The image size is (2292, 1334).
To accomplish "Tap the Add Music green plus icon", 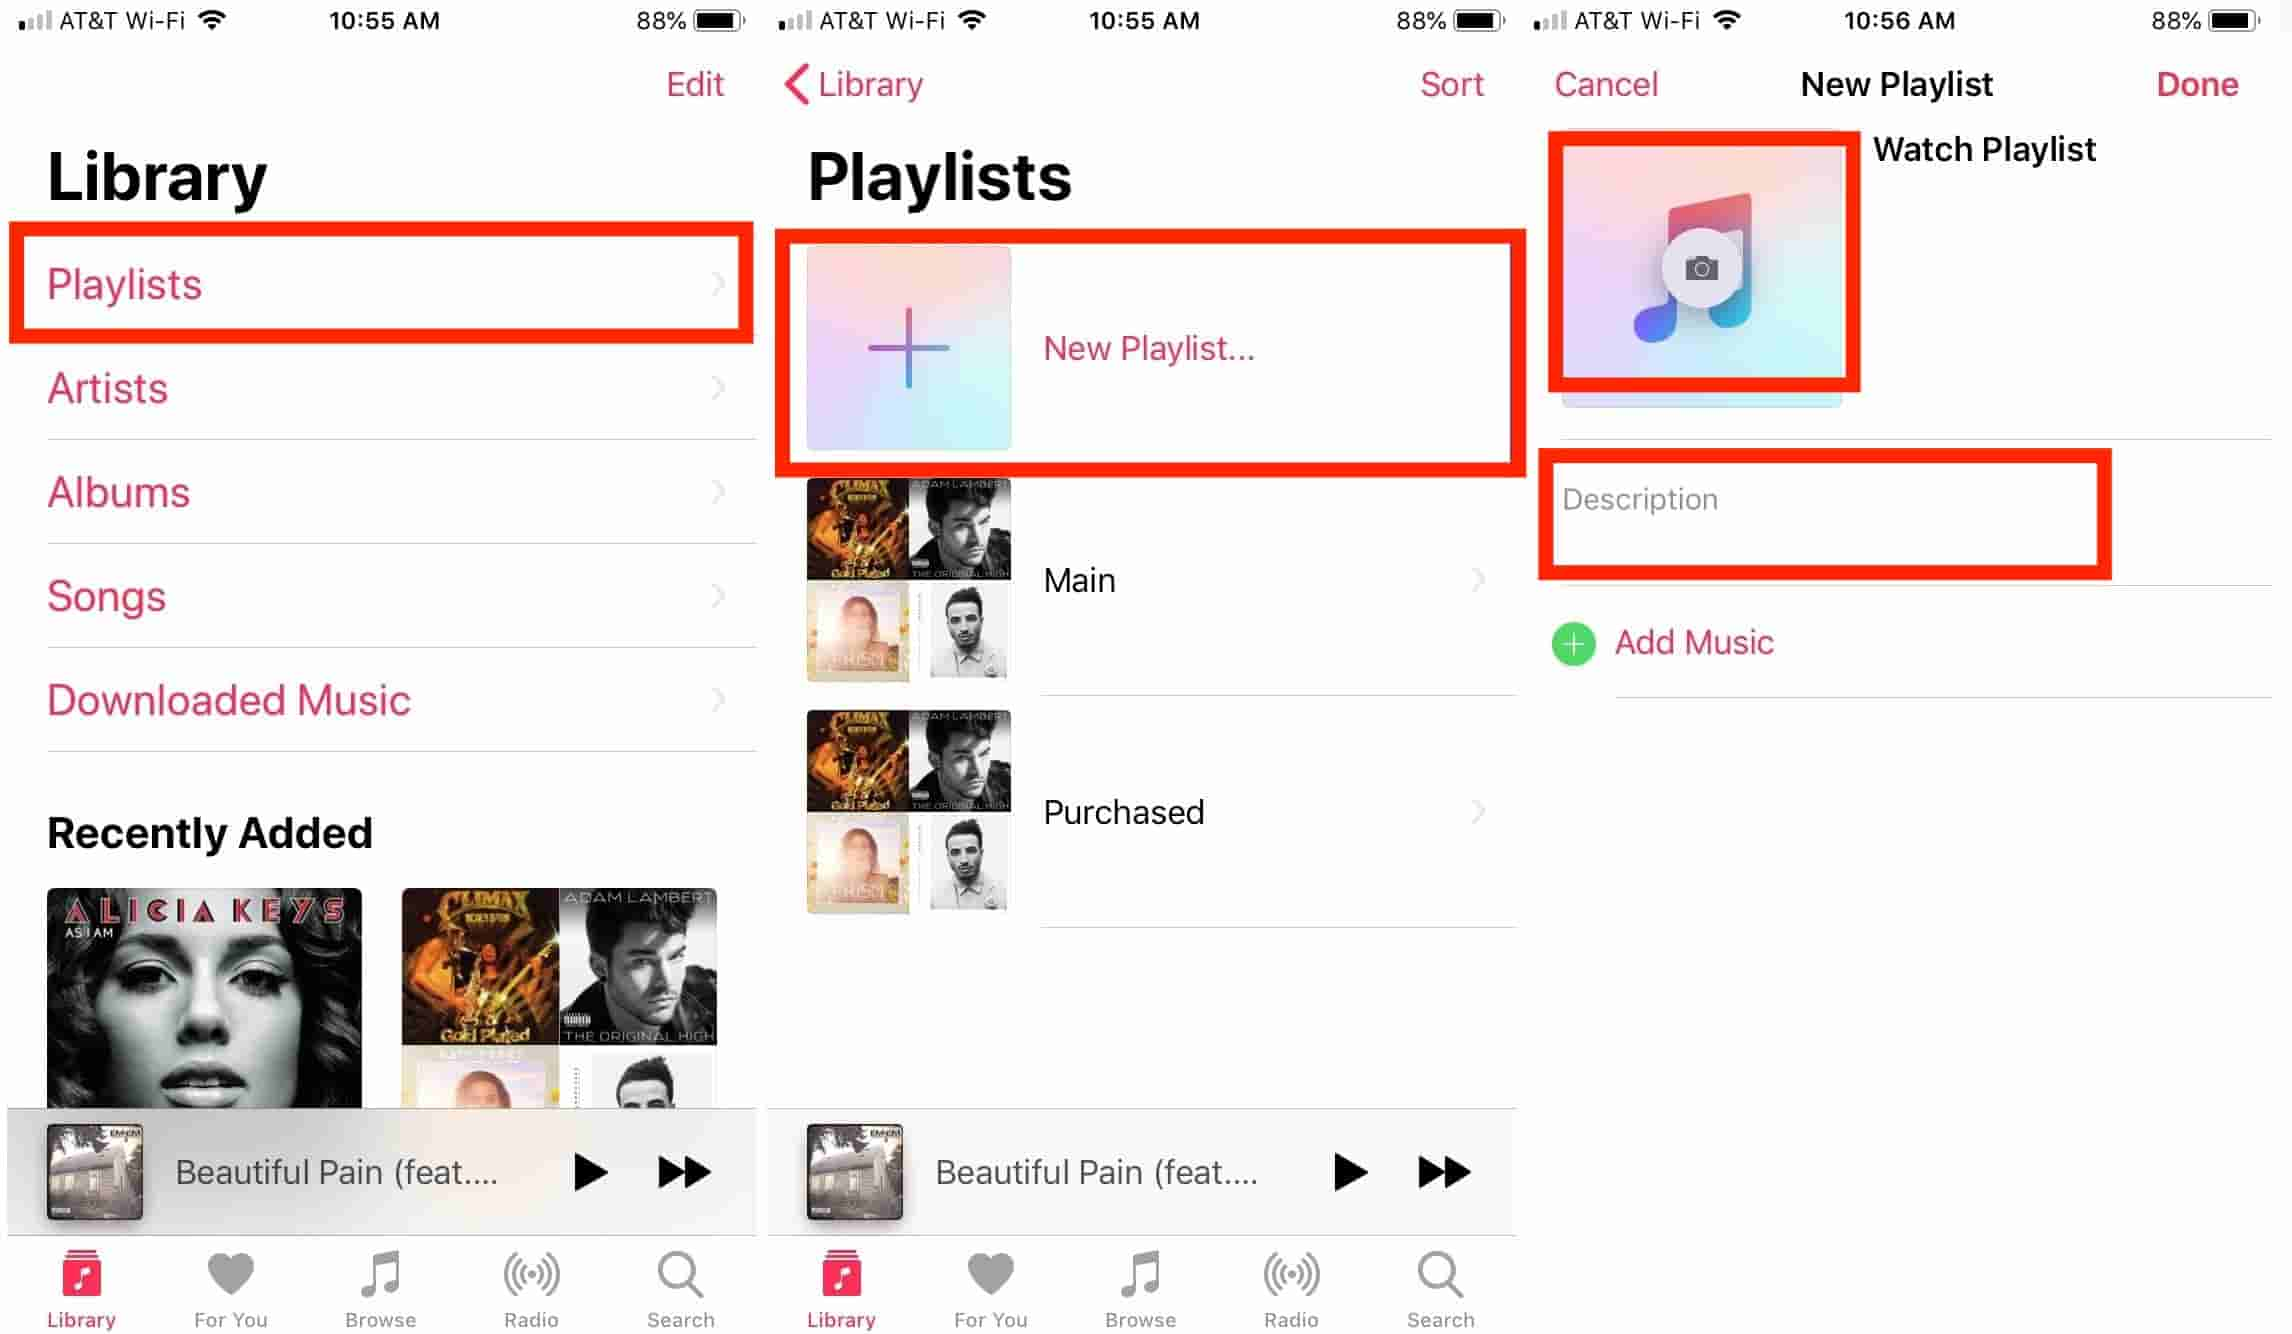I will 1571,643.
